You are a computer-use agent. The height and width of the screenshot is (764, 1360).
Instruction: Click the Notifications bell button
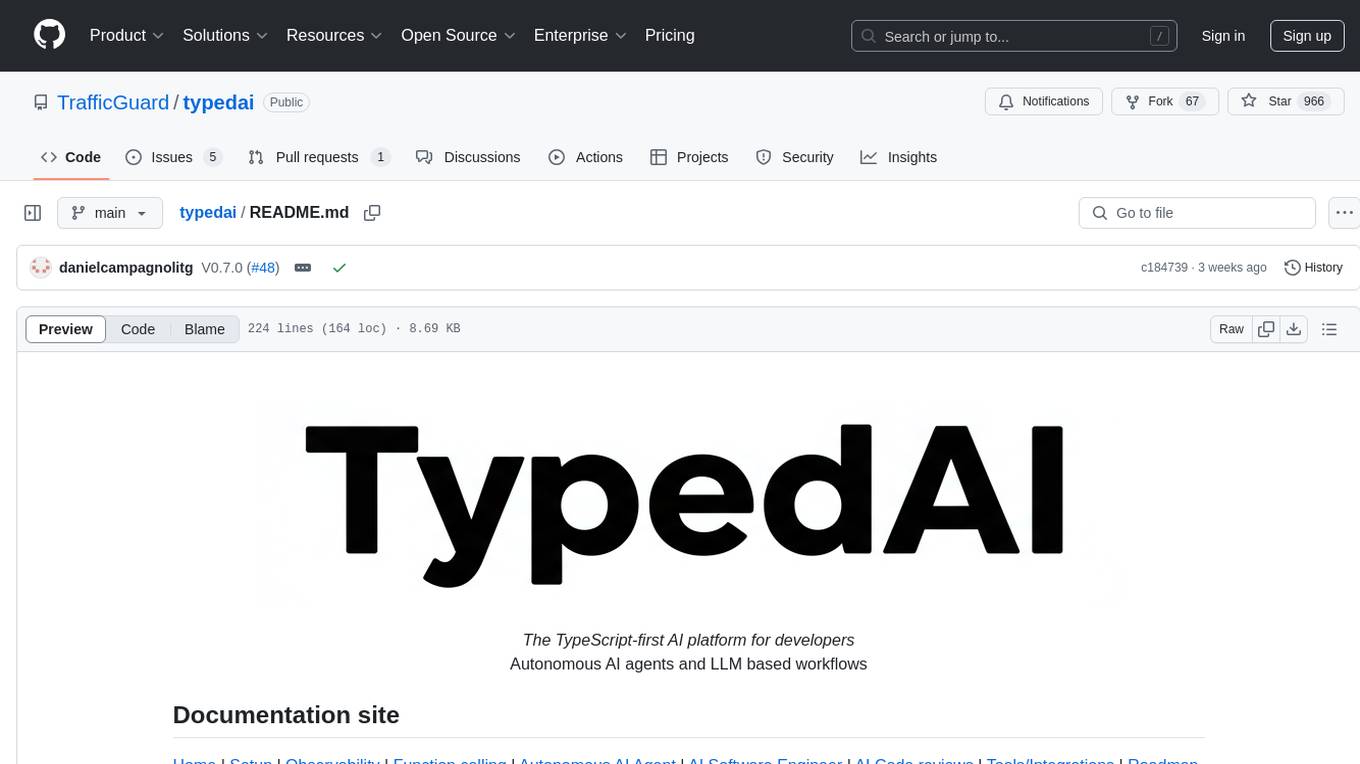[1044, 101]
